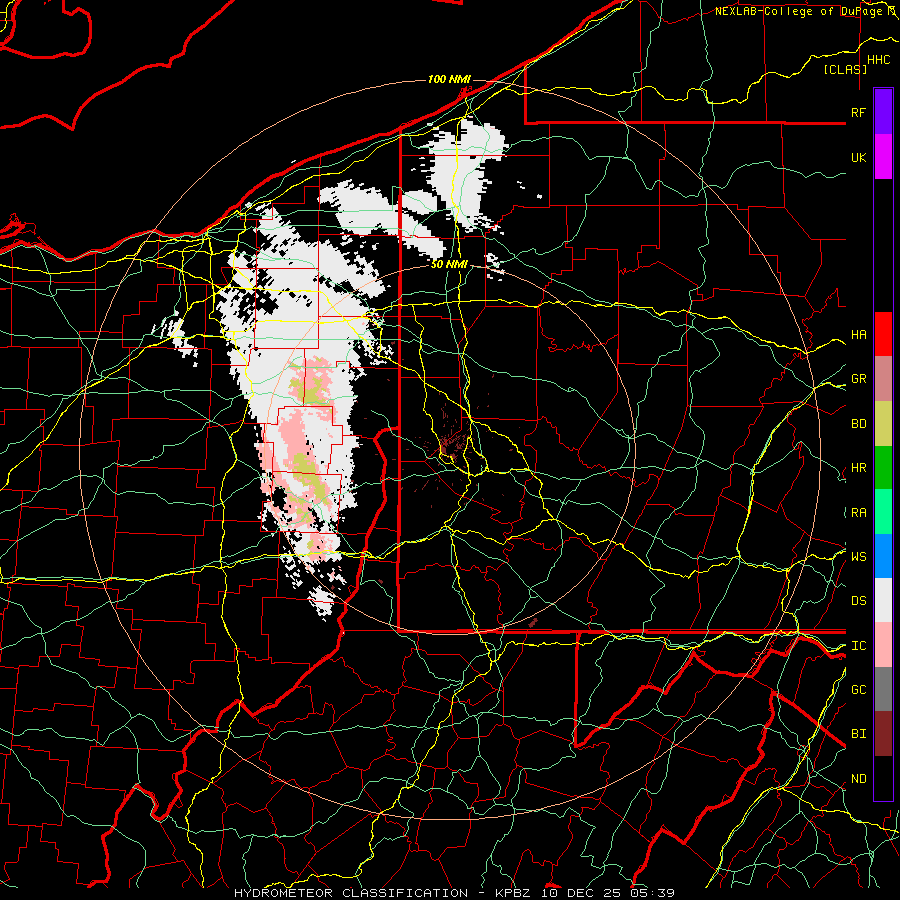
Task: Click the HA red legend swatch
Action: click(x=883, y=334)
